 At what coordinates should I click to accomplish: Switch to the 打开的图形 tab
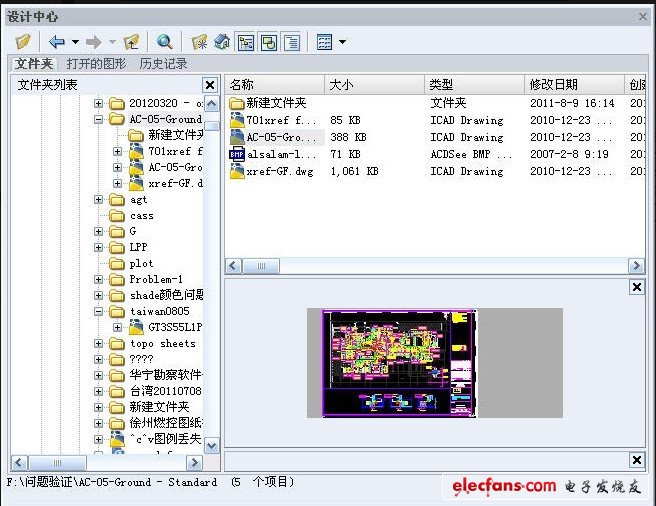click(99, 64)
